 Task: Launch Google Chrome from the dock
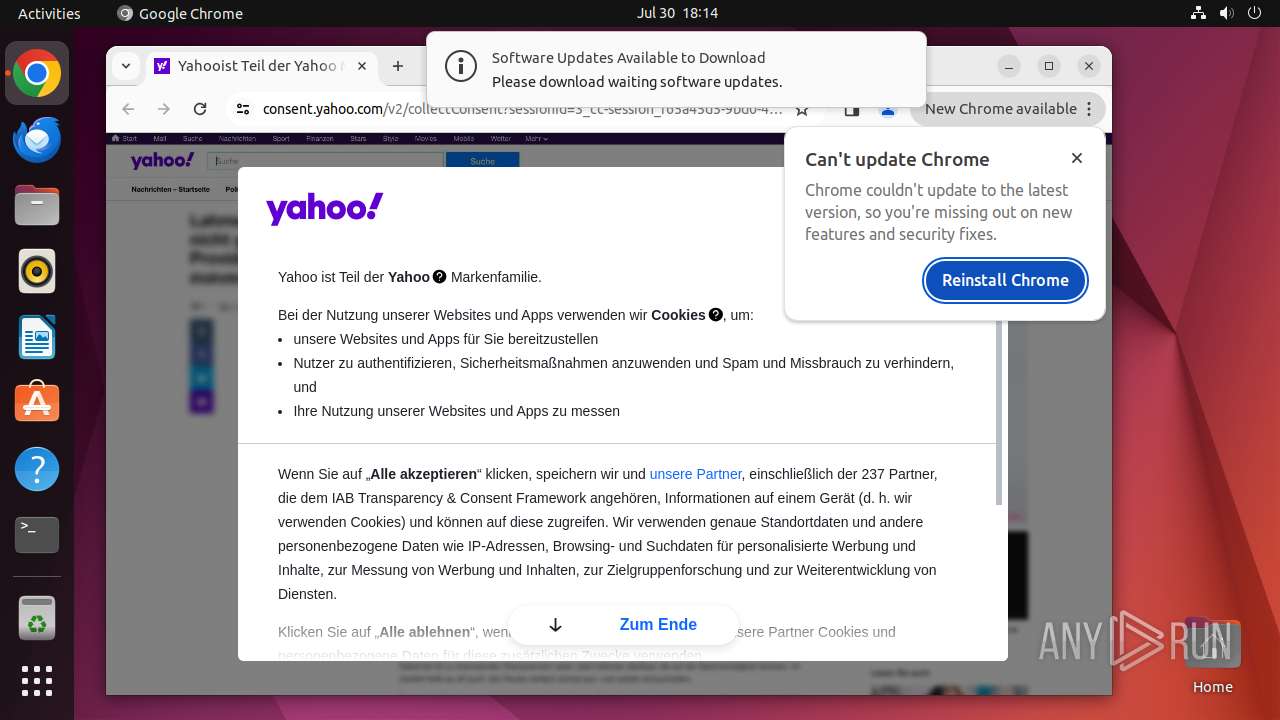(37, 74)
